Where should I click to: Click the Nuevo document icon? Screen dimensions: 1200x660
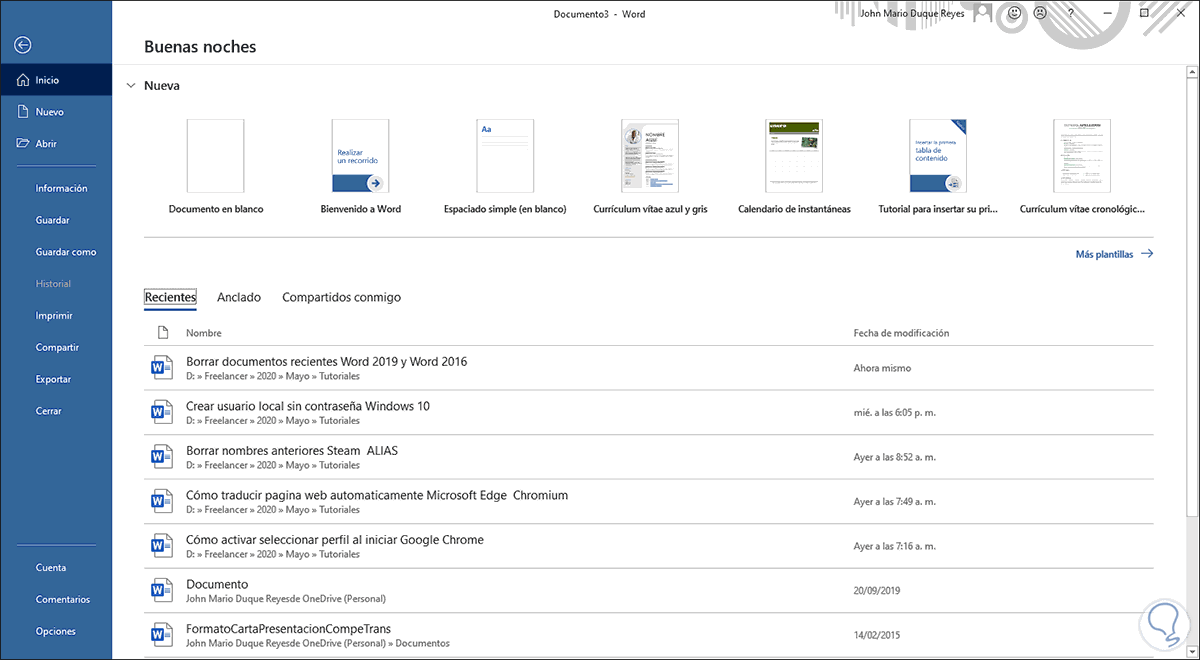(23, 112)
